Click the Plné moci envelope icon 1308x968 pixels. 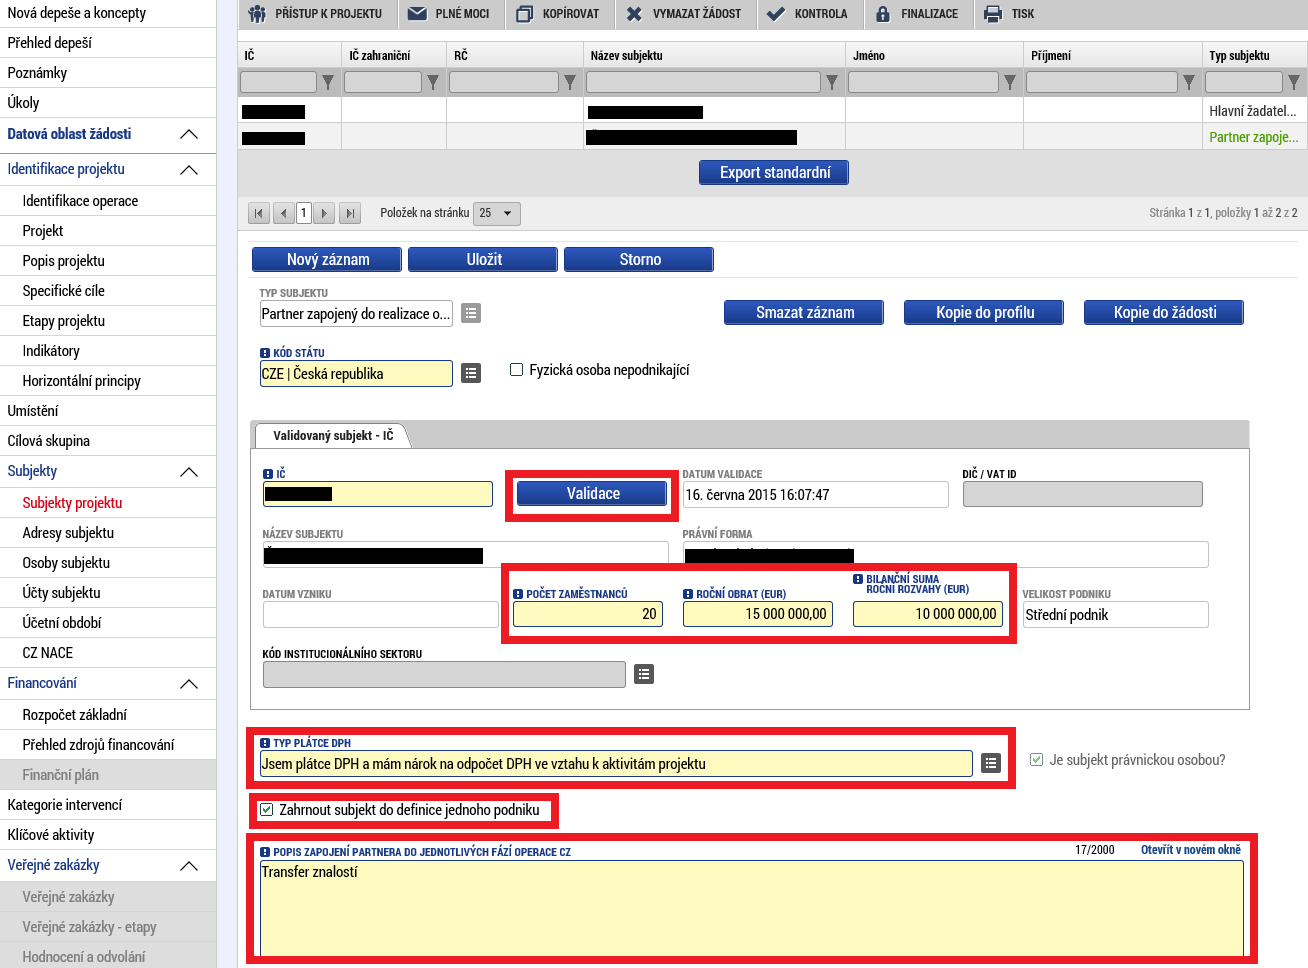click(x=418, y=14)
